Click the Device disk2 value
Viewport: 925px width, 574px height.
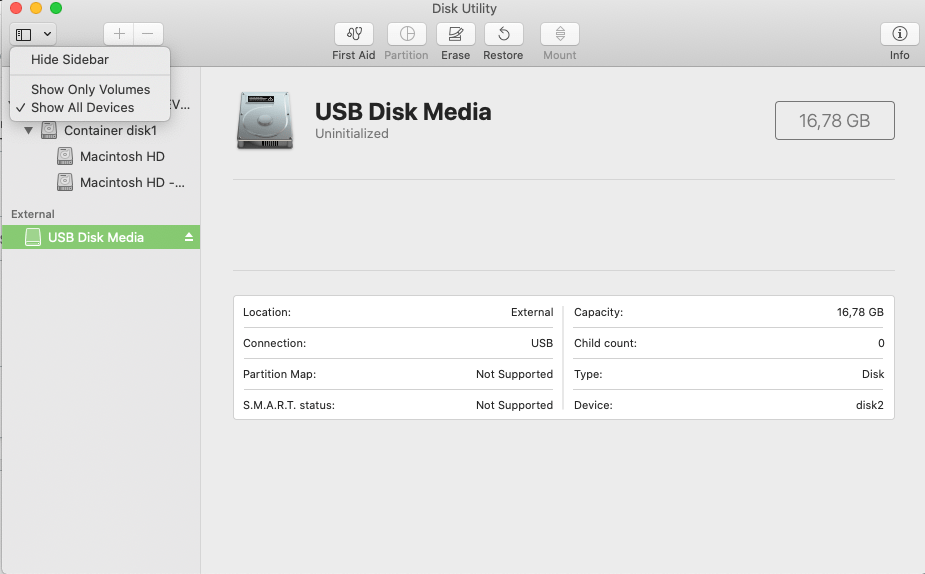[x=870, y=405]
